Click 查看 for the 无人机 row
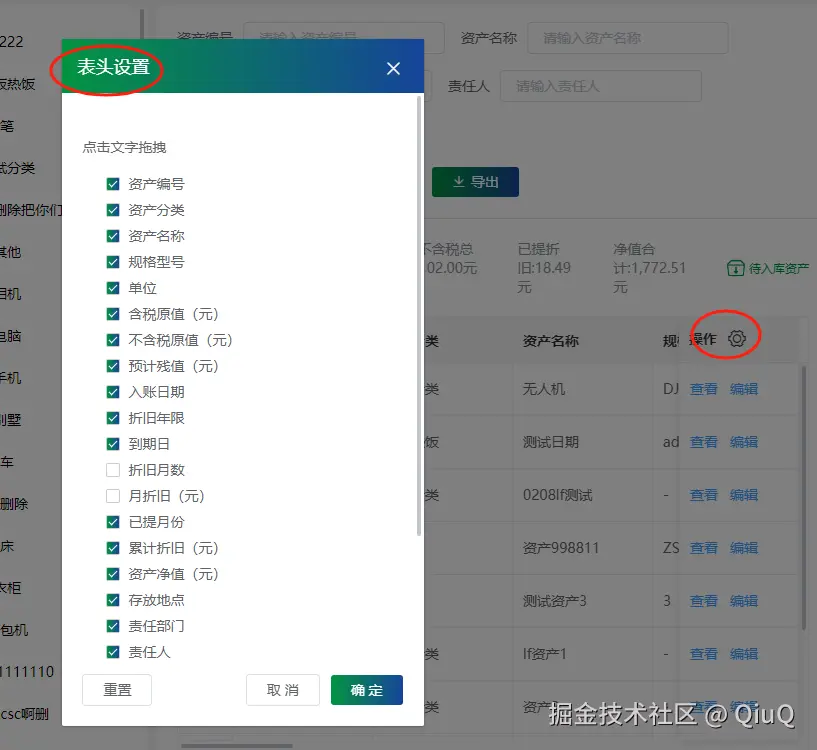This screenshot has height=750, width=817. tap(704, 389)
